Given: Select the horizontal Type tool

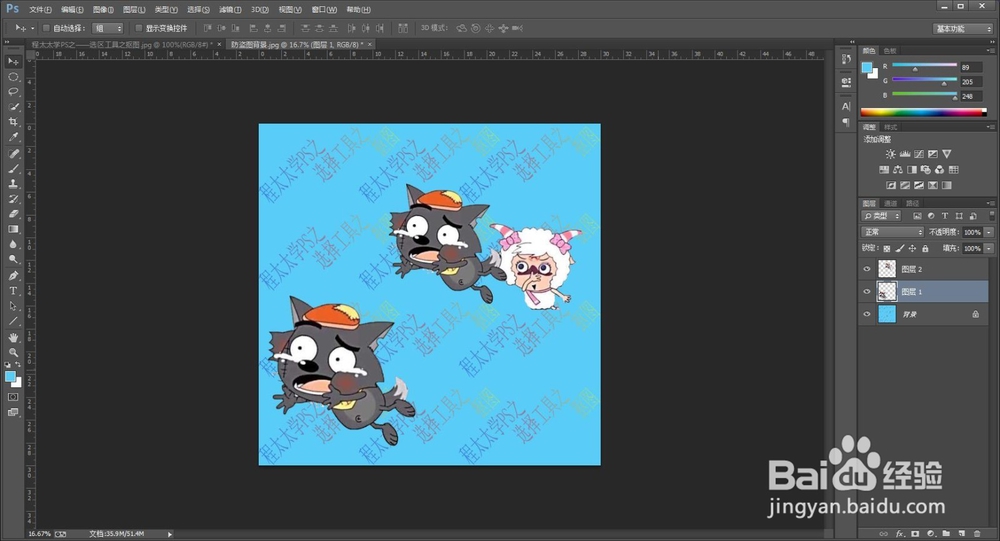Looking at the screenshot, I should click(13, 290).
